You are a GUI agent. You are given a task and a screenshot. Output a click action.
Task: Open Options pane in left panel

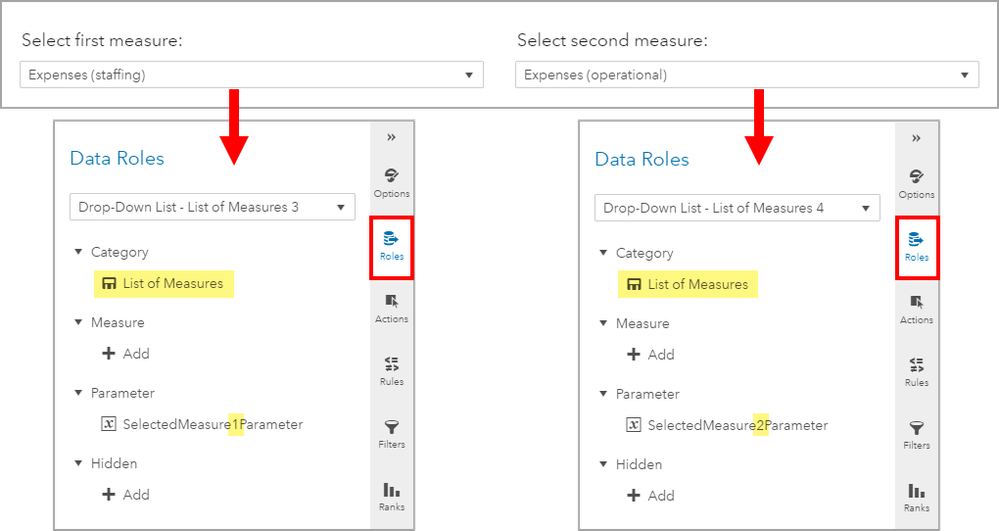tap(391, 180)
